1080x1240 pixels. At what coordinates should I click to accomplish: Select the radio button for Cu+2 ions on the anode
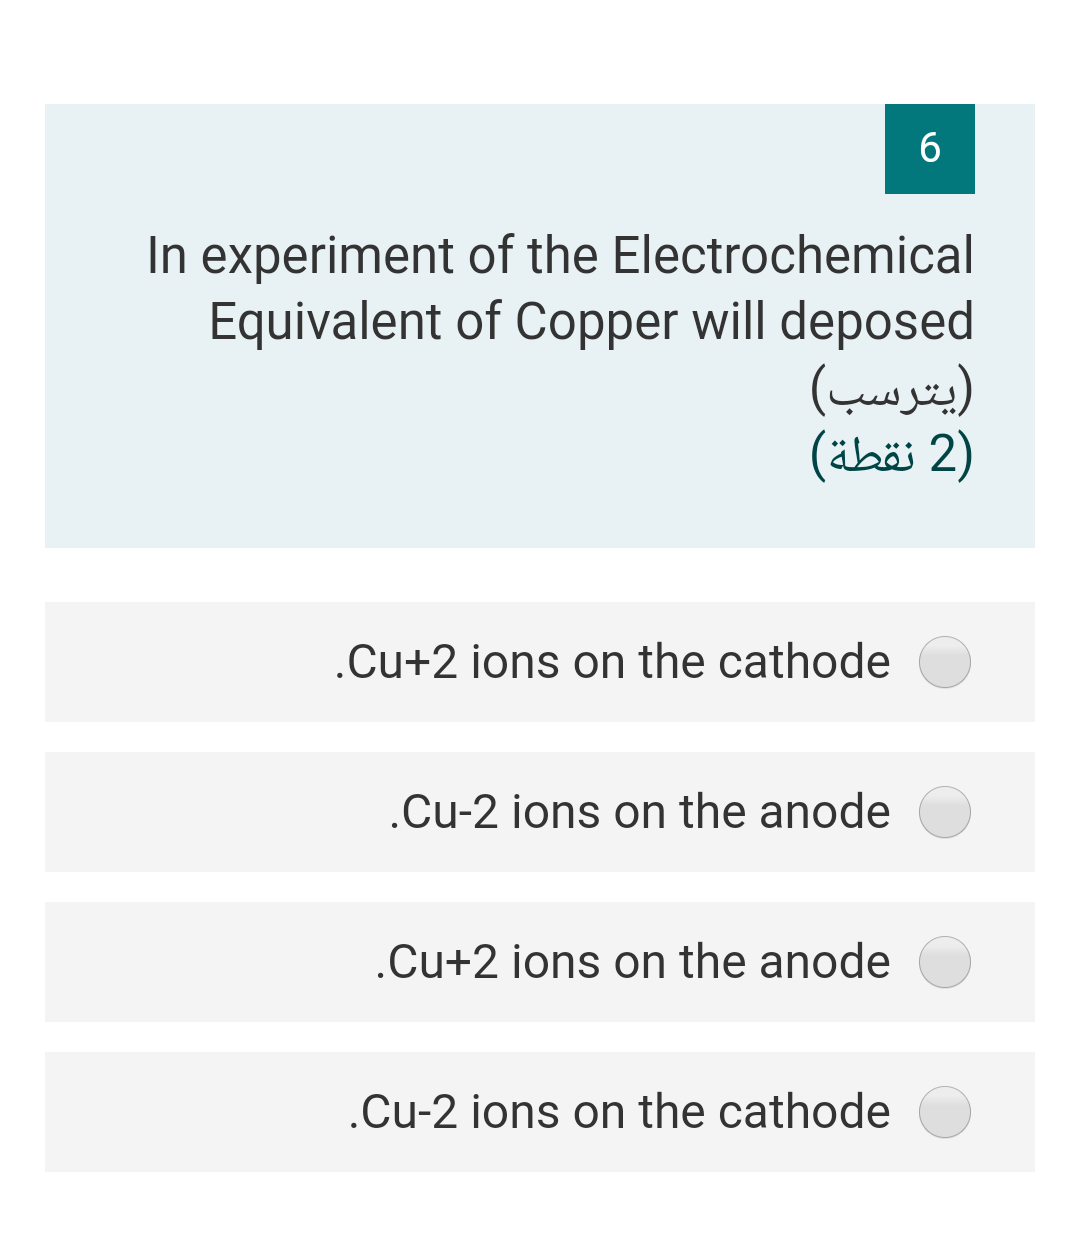[945, 962]
